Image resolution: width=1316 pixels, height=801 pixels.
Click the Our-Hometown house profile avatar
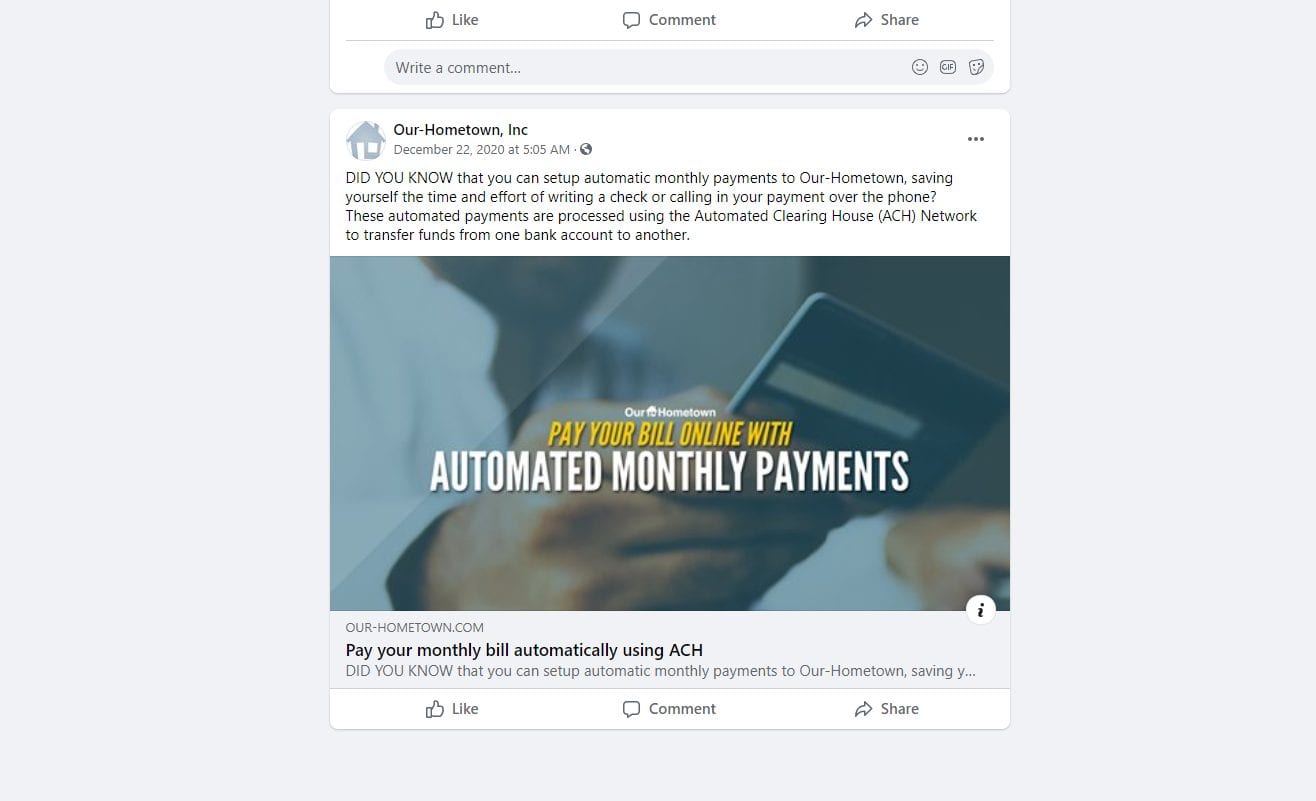pos(366,140)
